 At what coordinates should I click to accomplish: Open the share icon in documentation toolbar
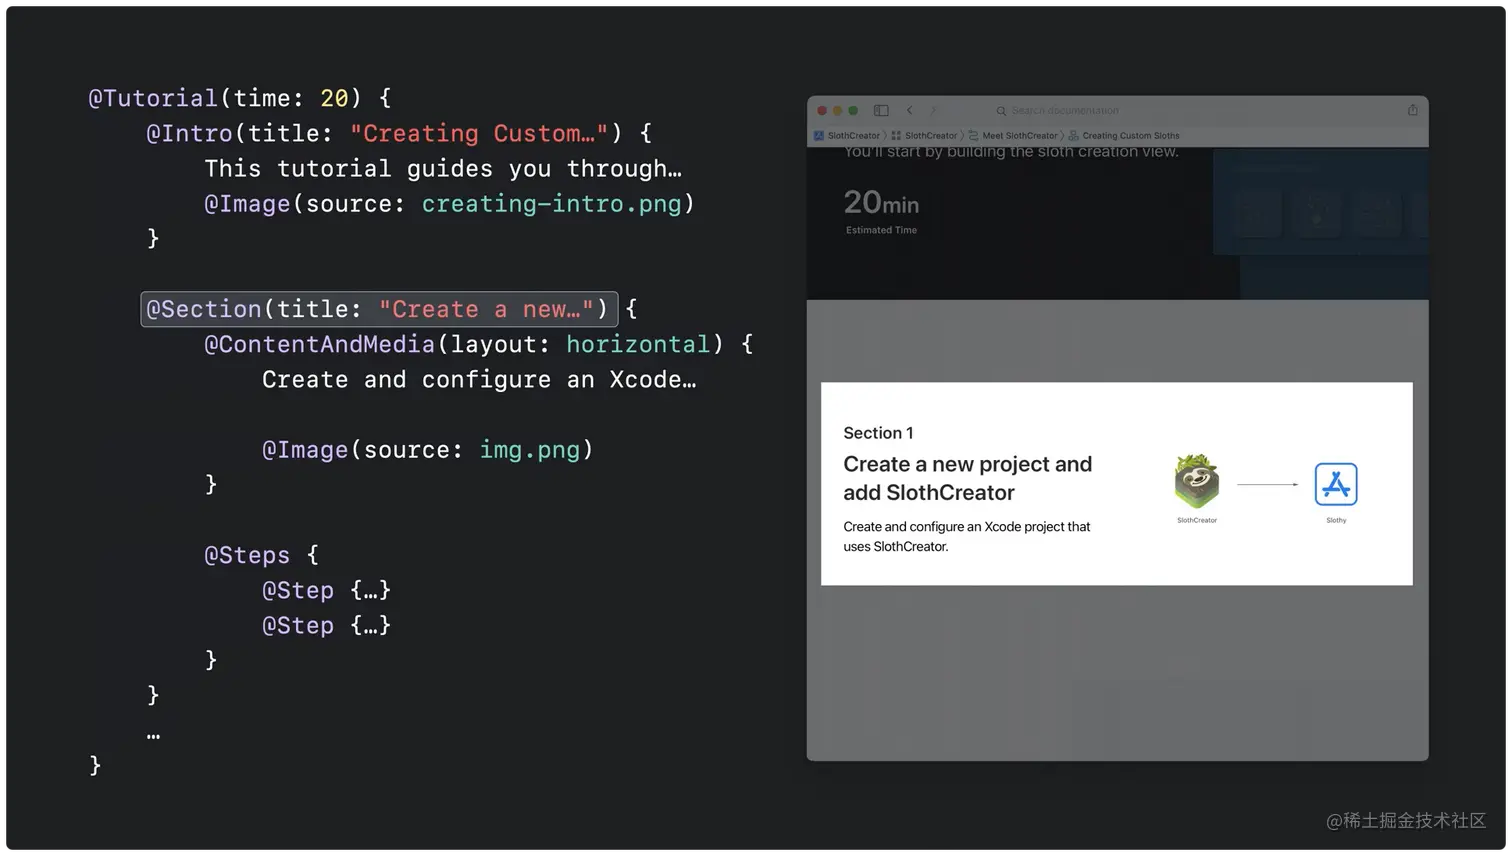(x=1413, y=110)
